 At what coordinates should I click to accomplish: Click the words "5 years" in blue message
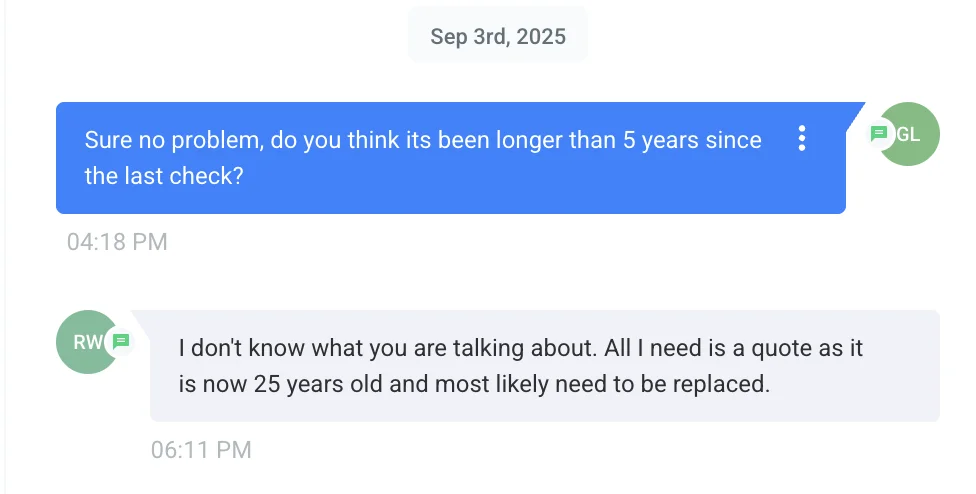(x=659, y=140)
